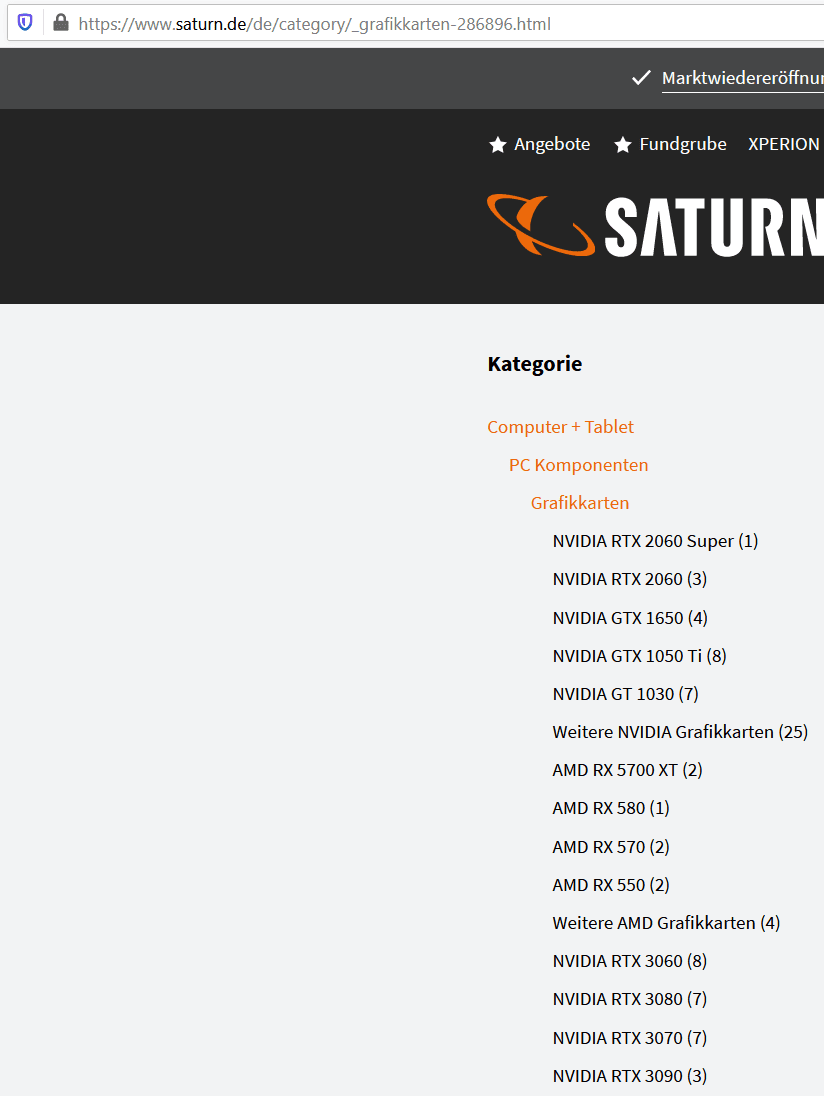
Task: Click the SATURN wordmark logo
Action: tap(714, 228)
